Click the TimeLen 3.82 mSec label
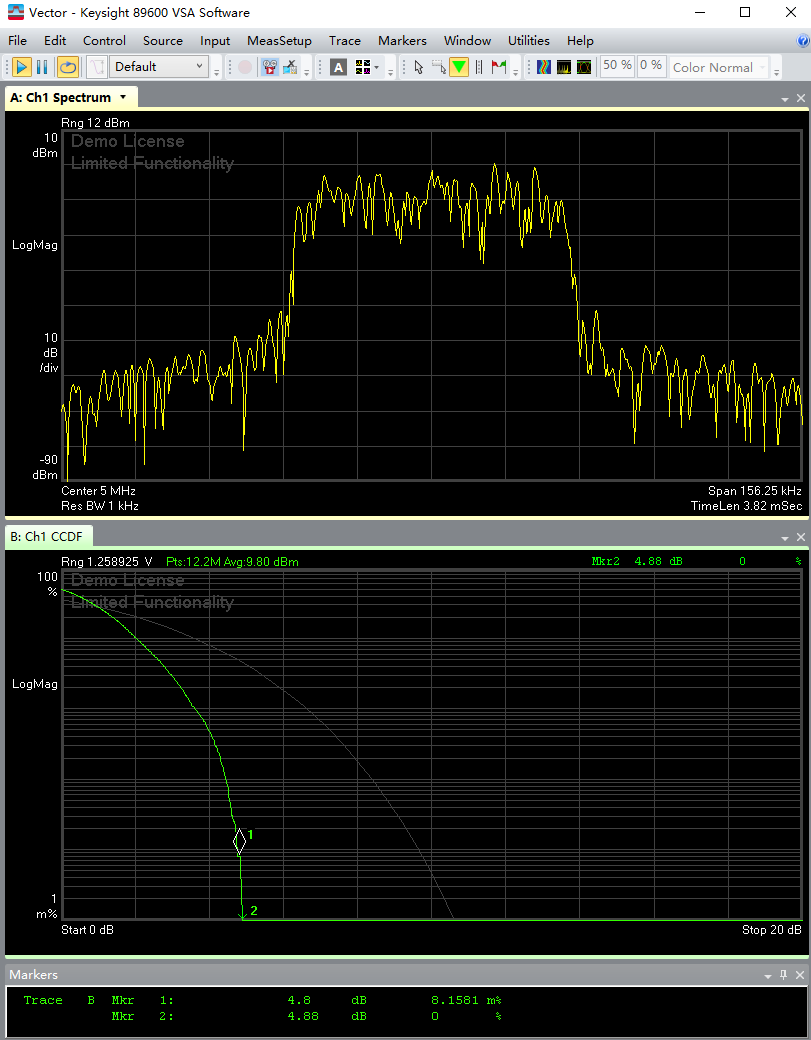This screenshot has height=1040, width=811. tap(746, 505)
